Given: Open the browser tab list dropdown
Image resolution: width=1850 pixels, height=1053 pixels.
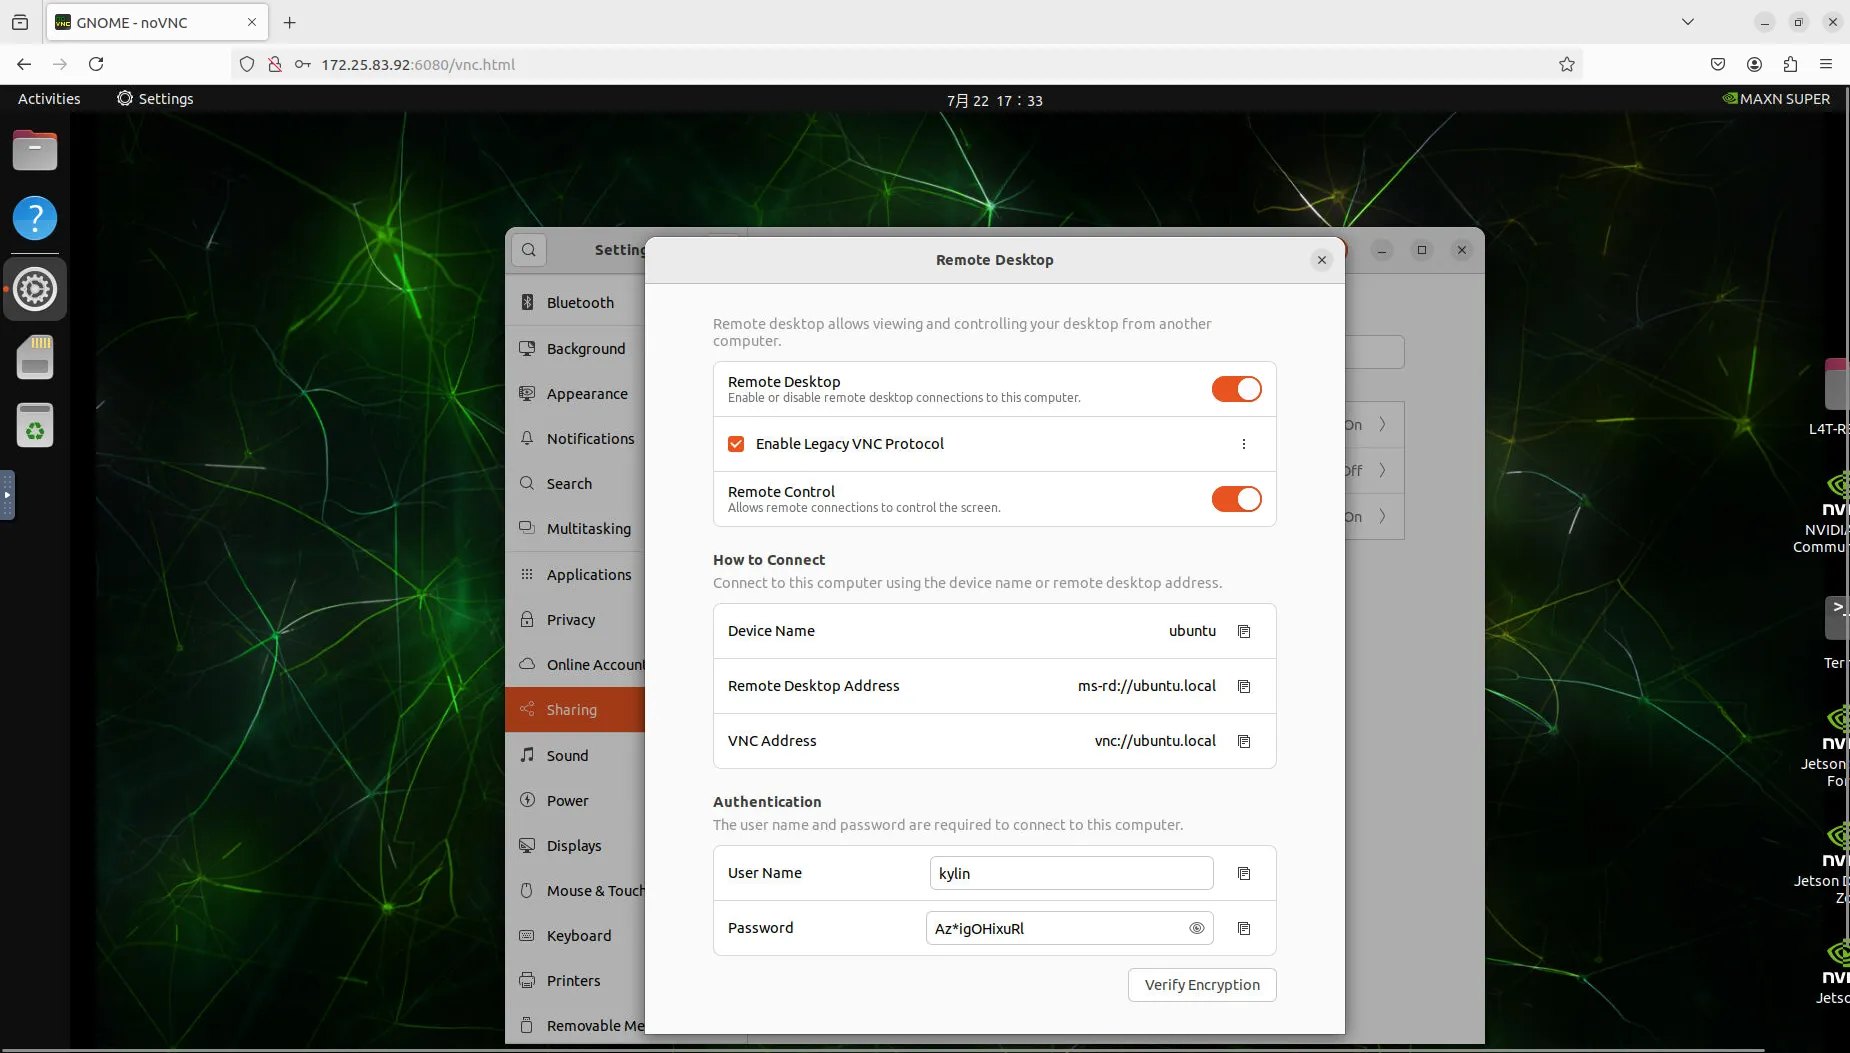Looking at the screenshot, I should tap(1687, 22).
